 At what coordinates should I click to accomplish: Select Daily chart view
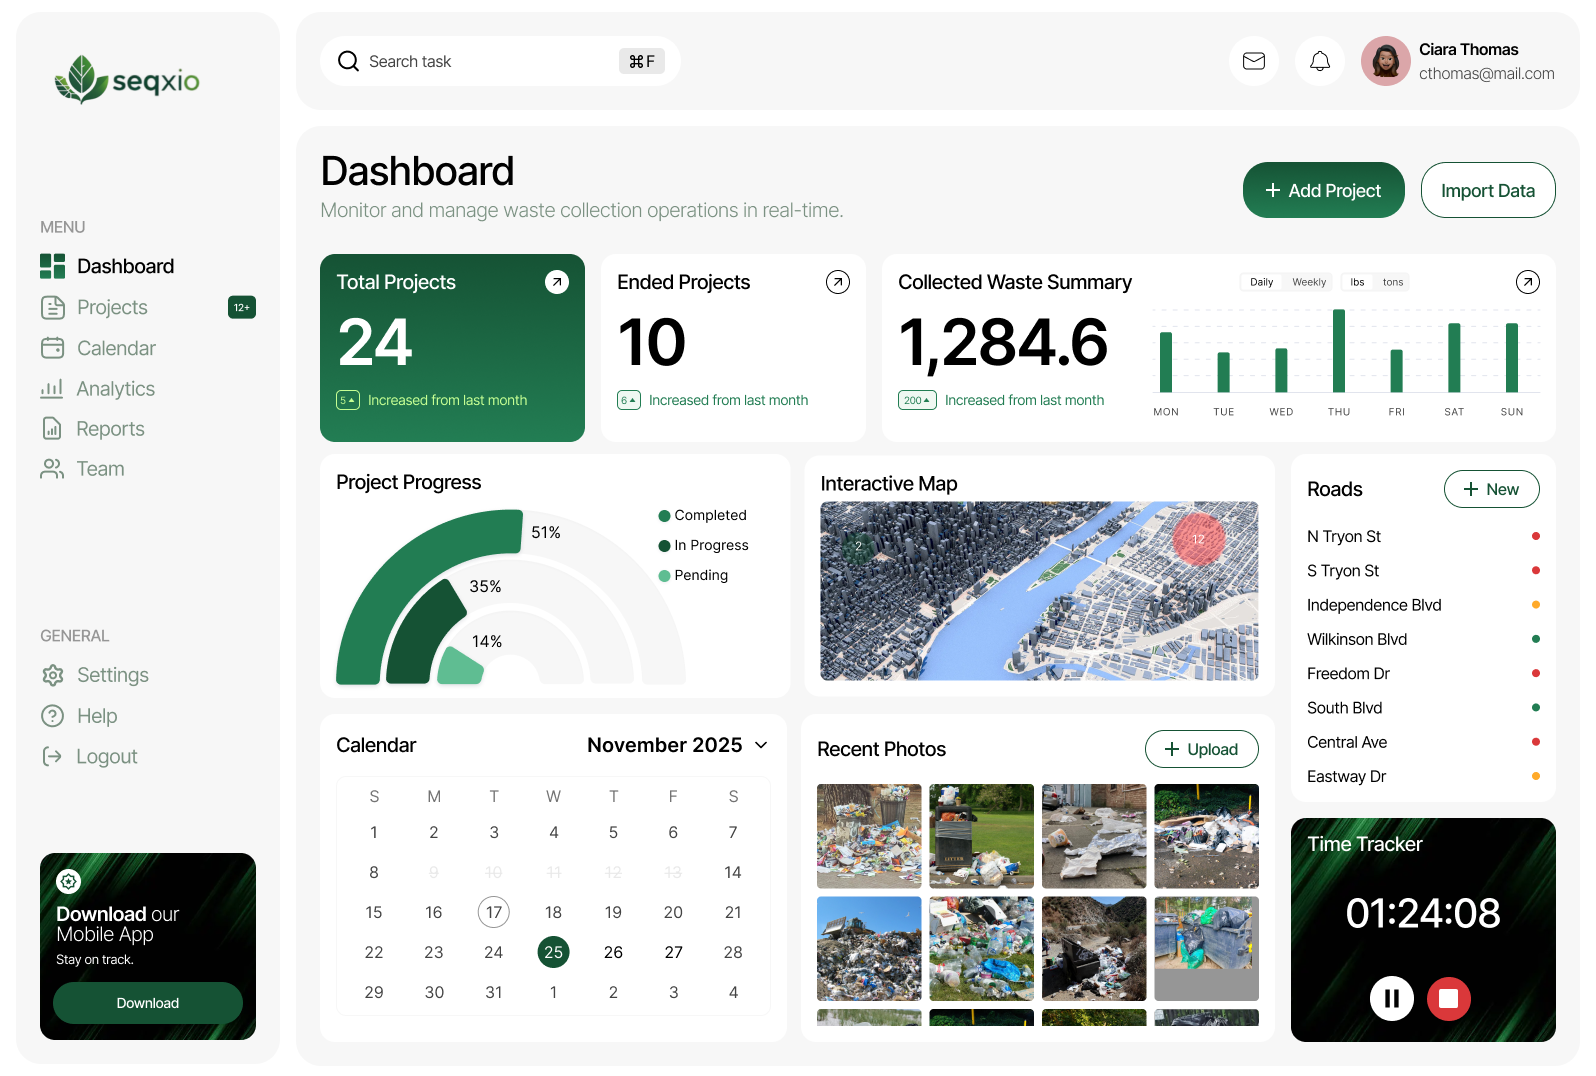coord(1261,282)
